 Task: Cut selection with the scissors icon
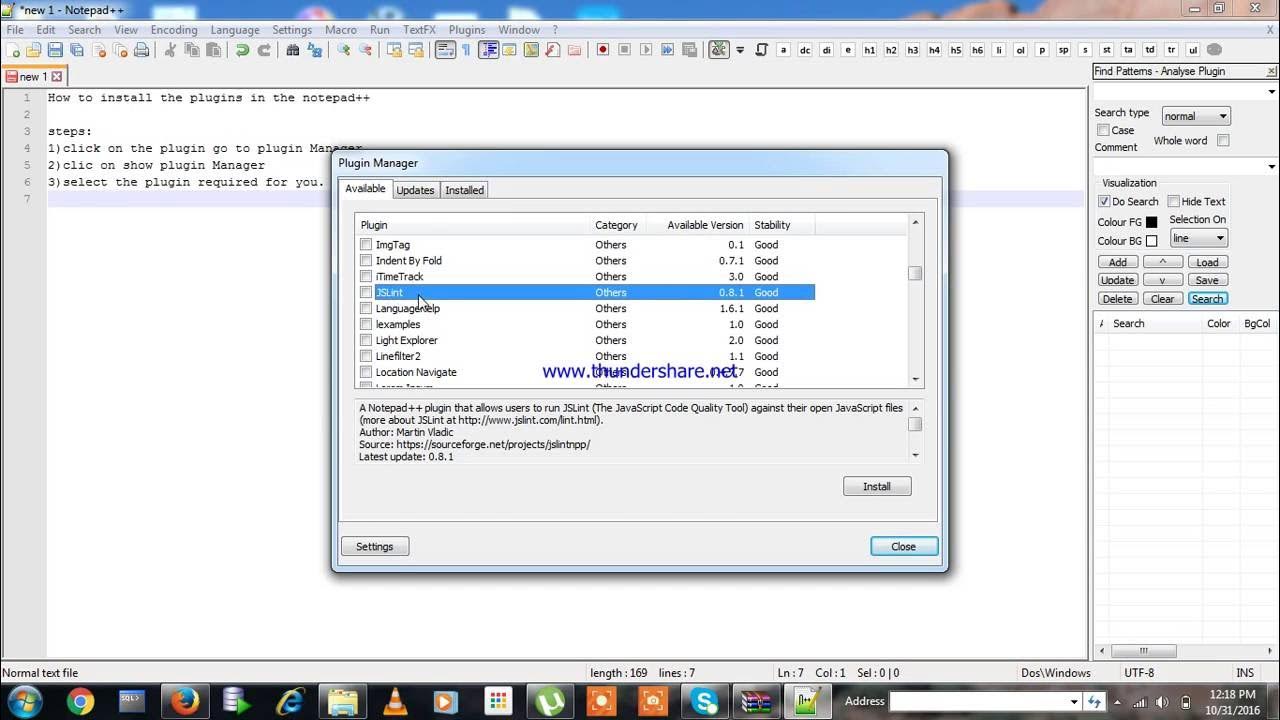(x=170, y=50)
